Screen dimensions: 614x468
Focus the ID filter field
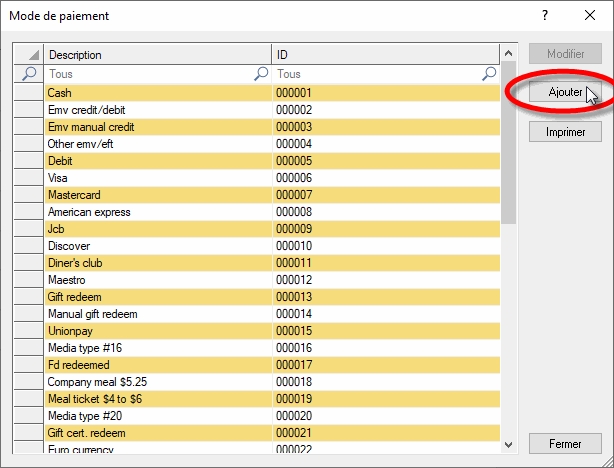coord(377,74)
